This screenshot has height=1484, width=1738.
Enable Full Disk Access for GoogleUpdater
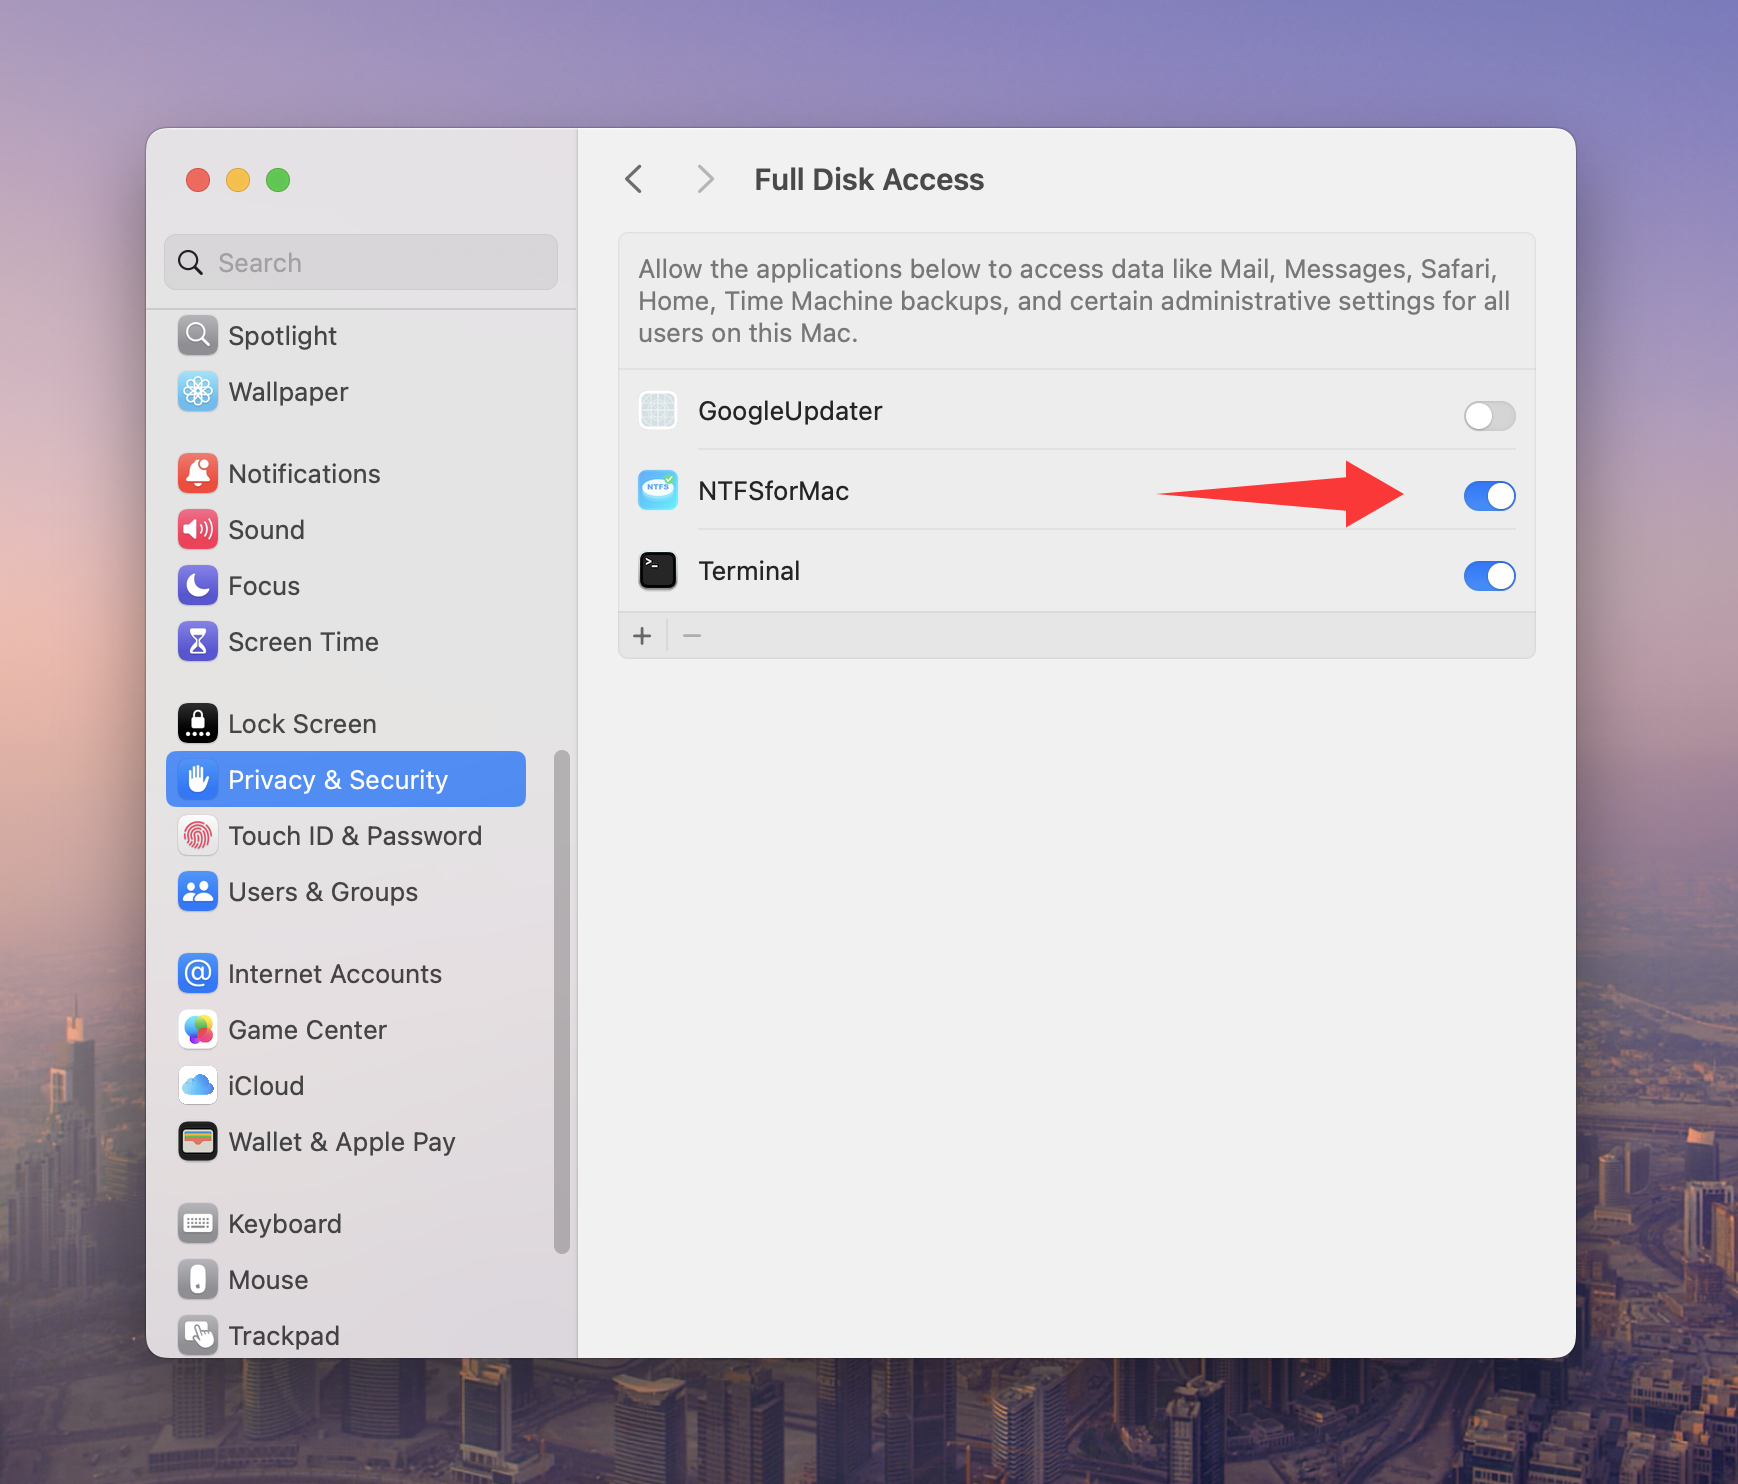pos(1489,416)
